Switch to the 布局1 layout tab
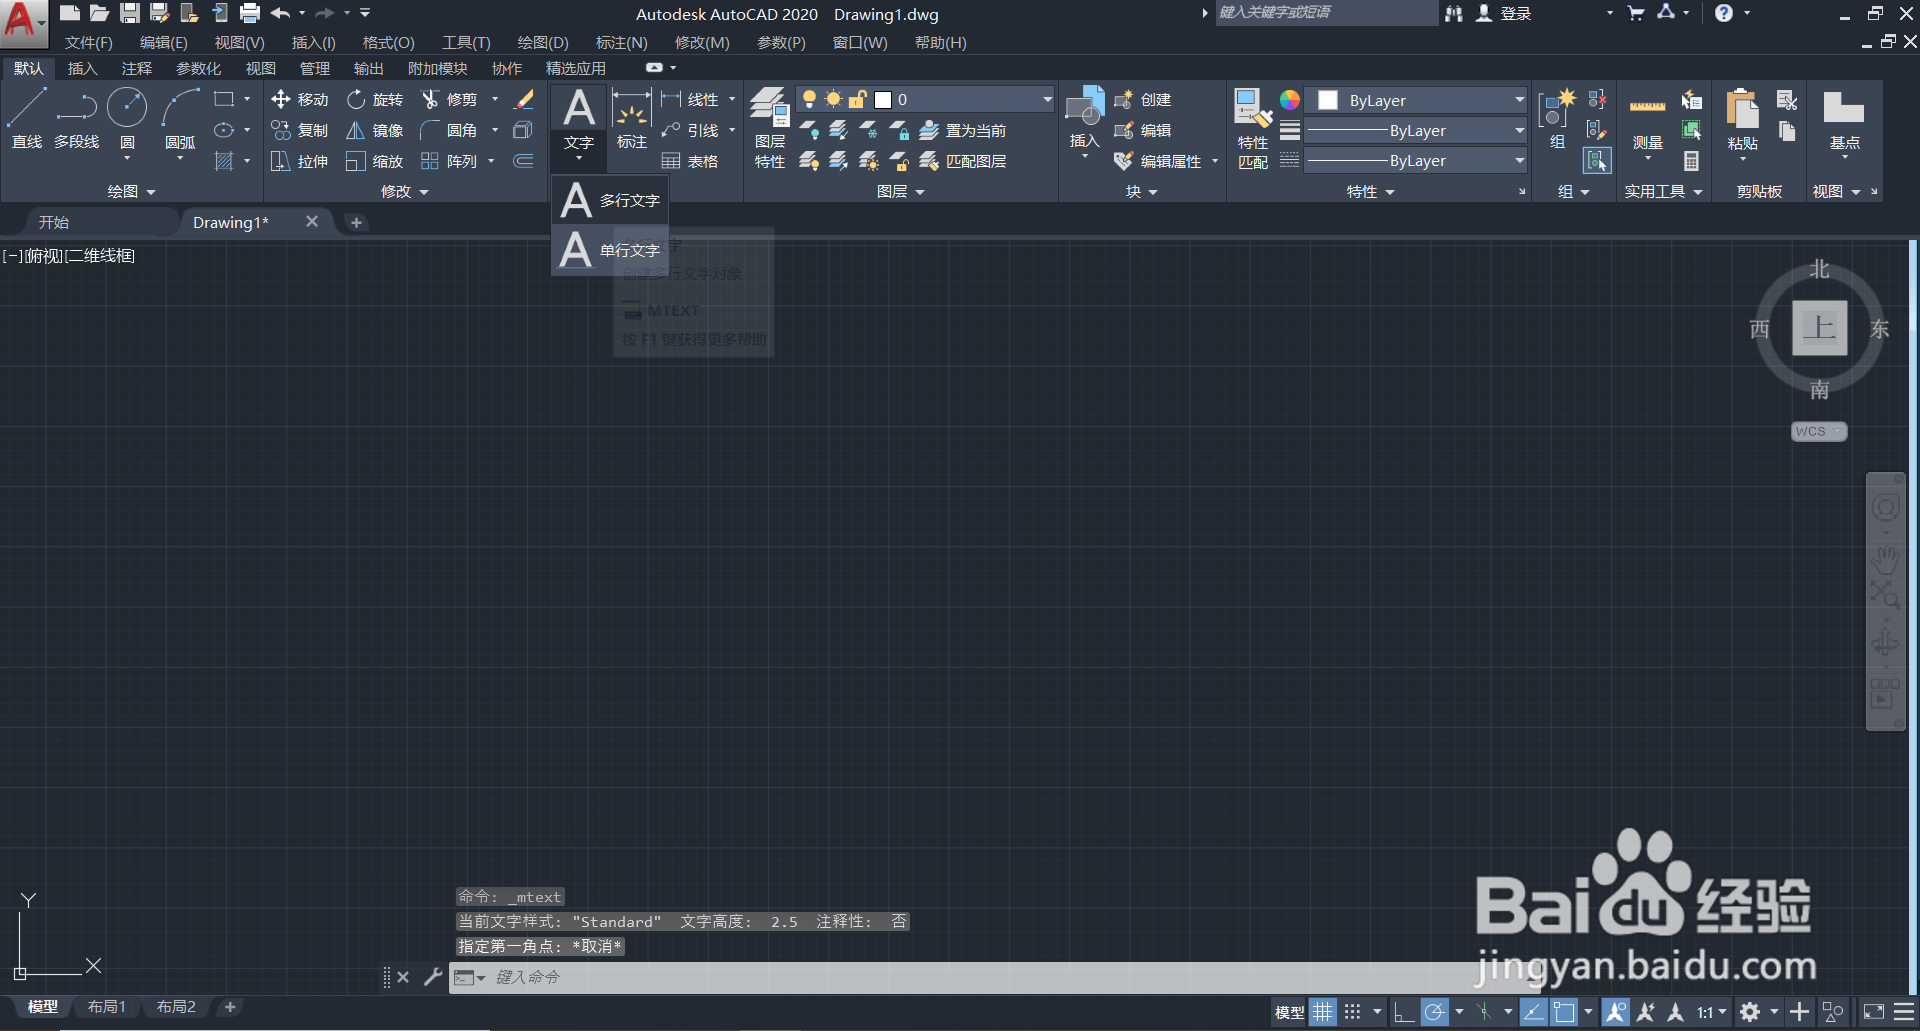 pos(106,1007)
